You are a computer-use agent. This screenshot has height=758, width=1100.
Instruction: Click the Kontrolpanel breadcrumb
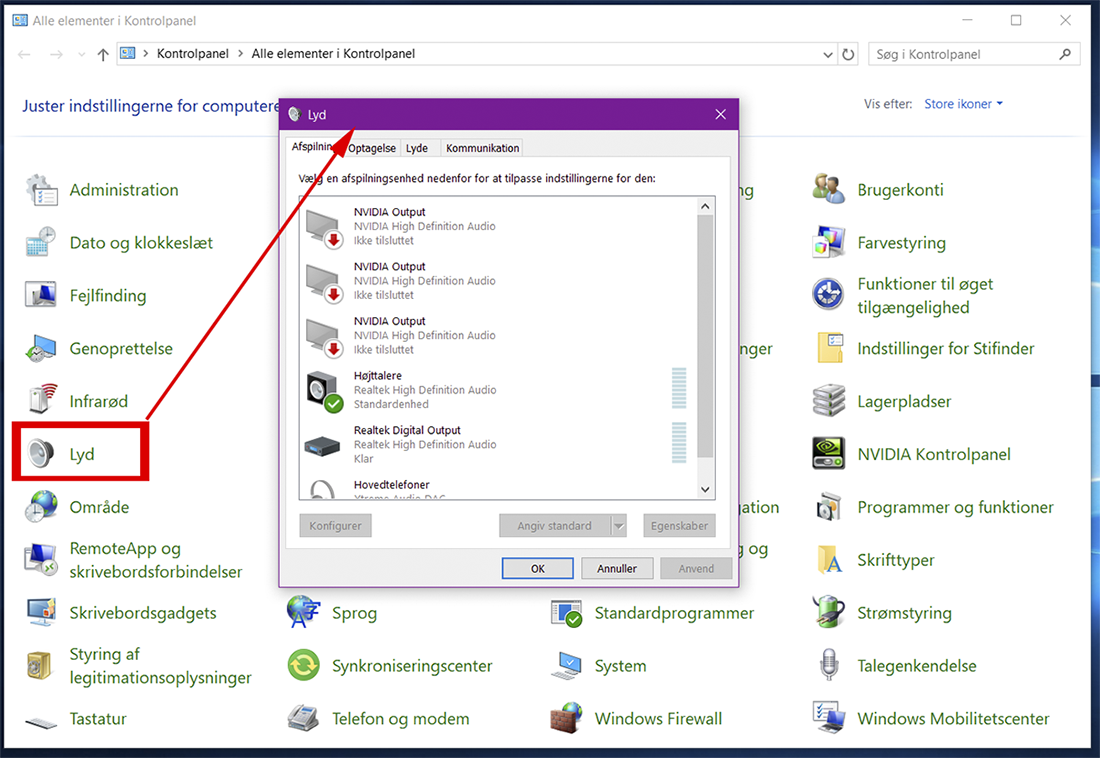192,53
